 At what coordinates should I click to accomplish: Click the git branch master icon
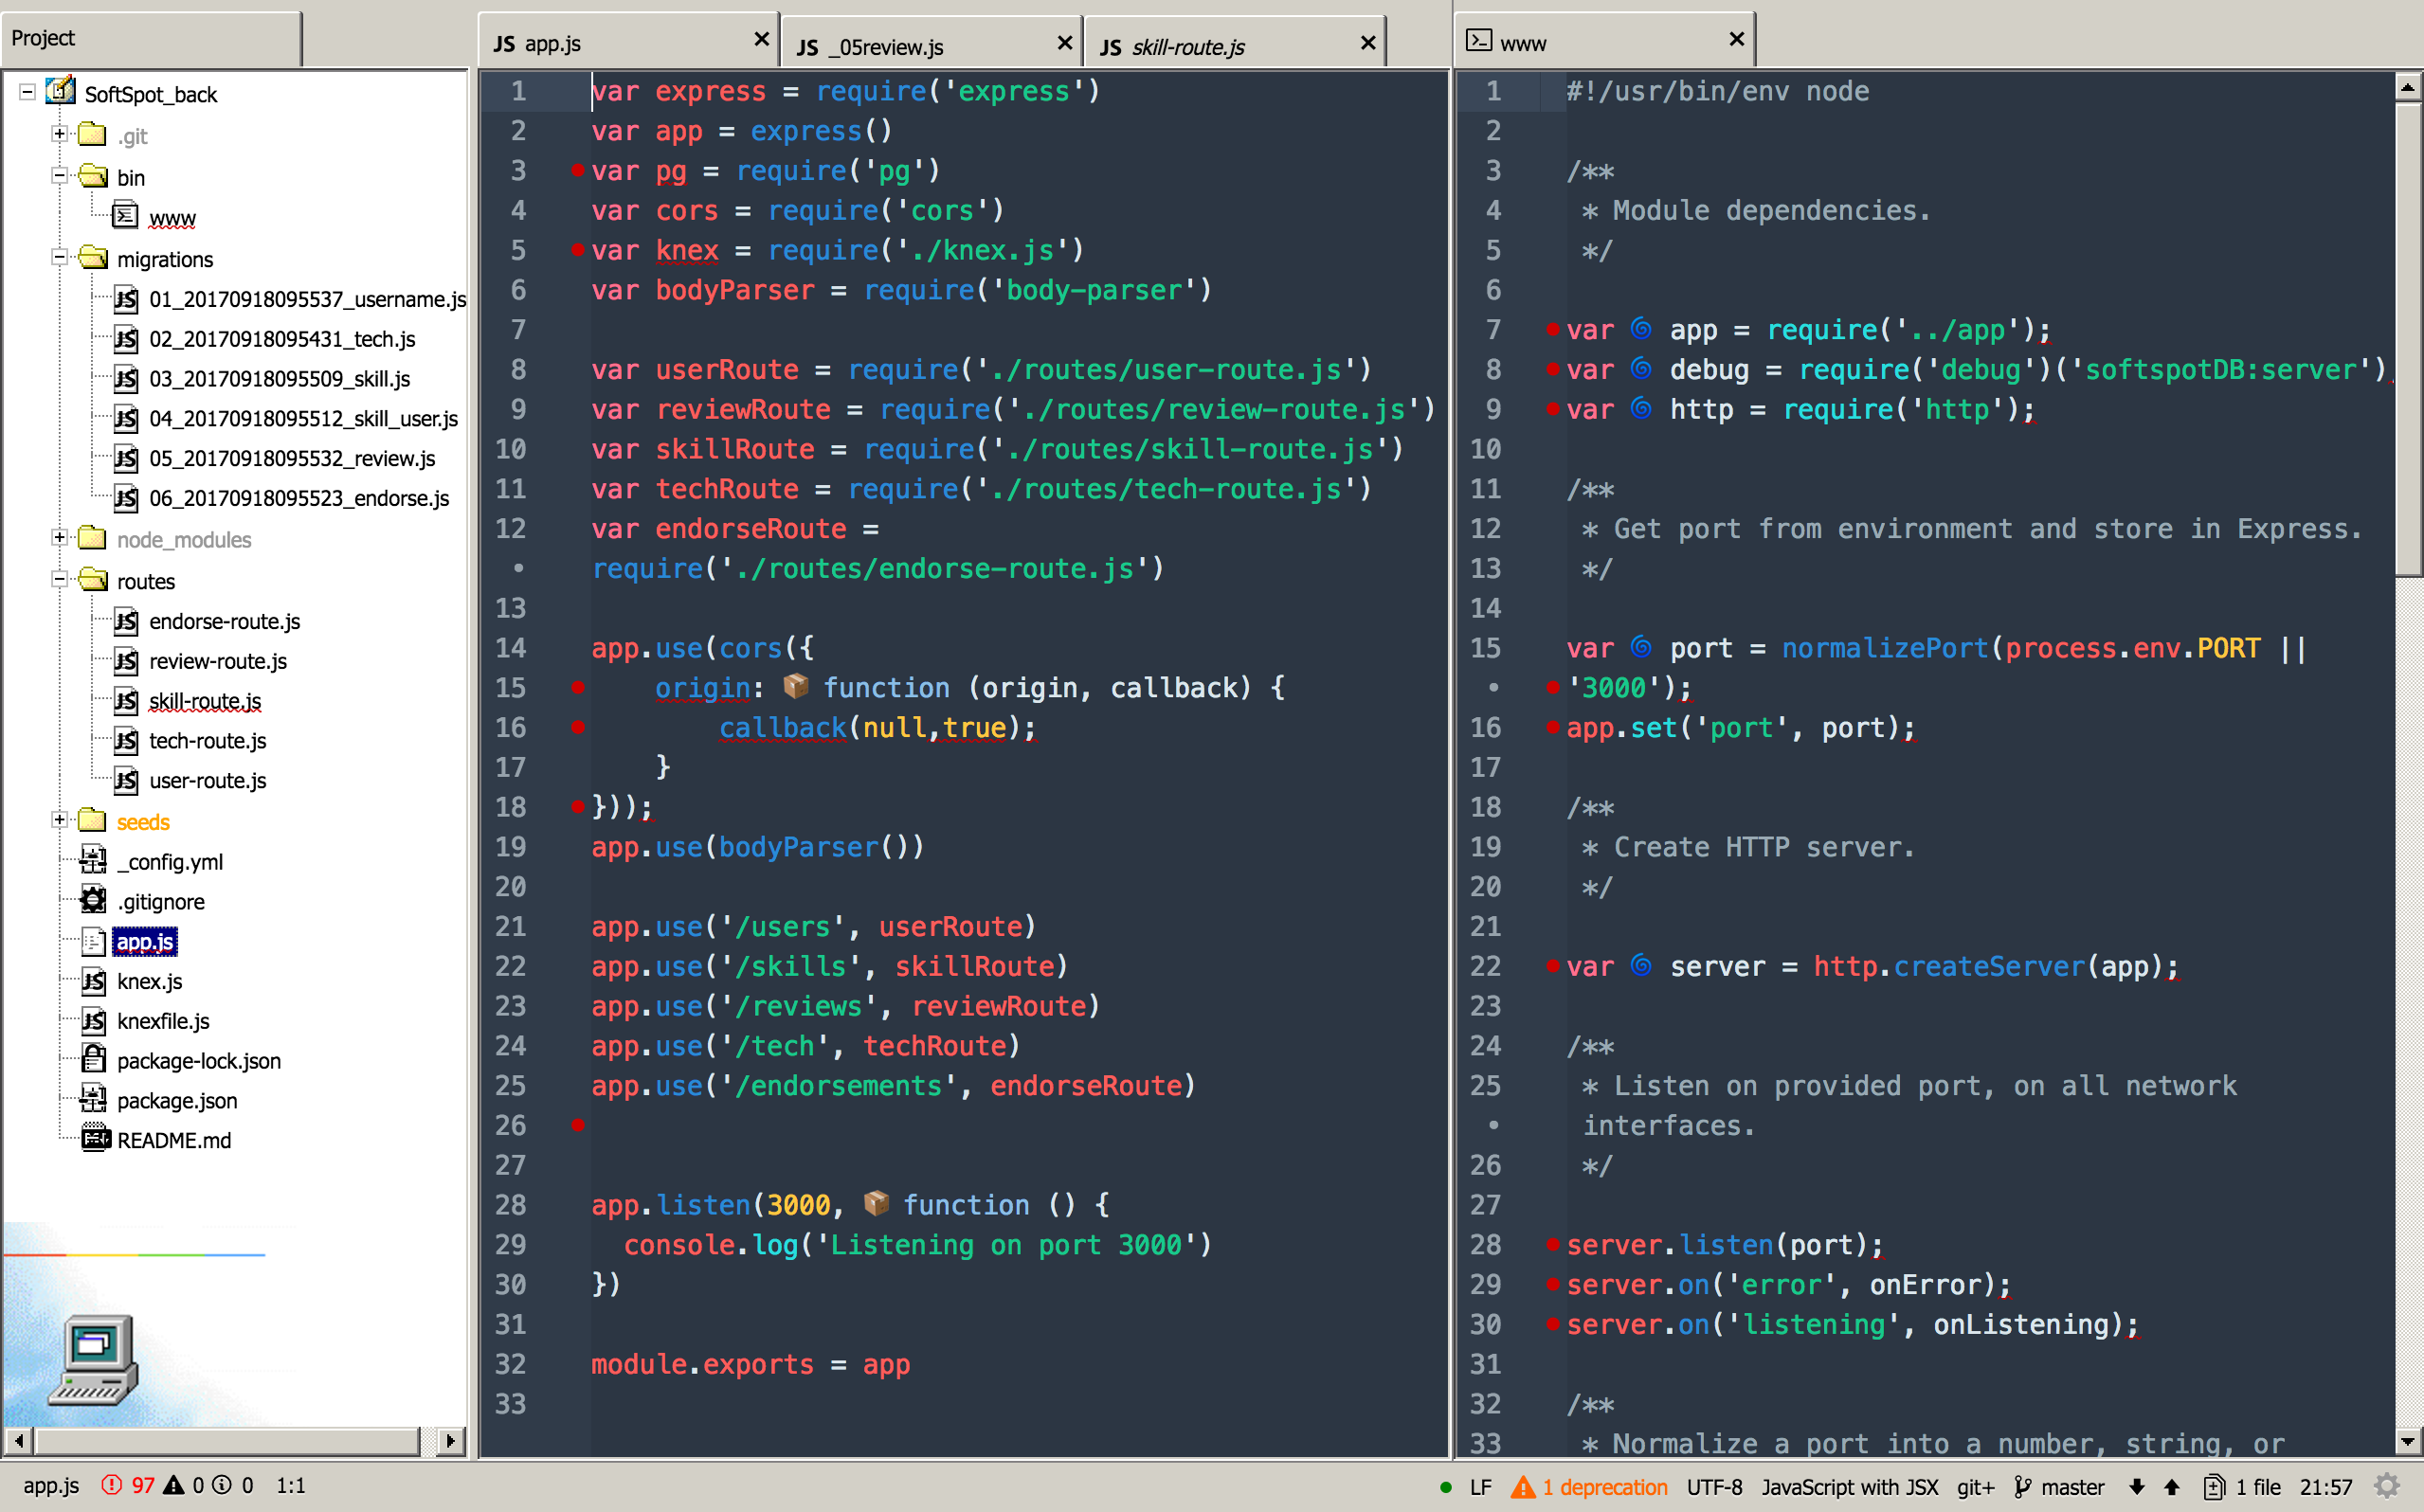[x=2022, y=1487]
